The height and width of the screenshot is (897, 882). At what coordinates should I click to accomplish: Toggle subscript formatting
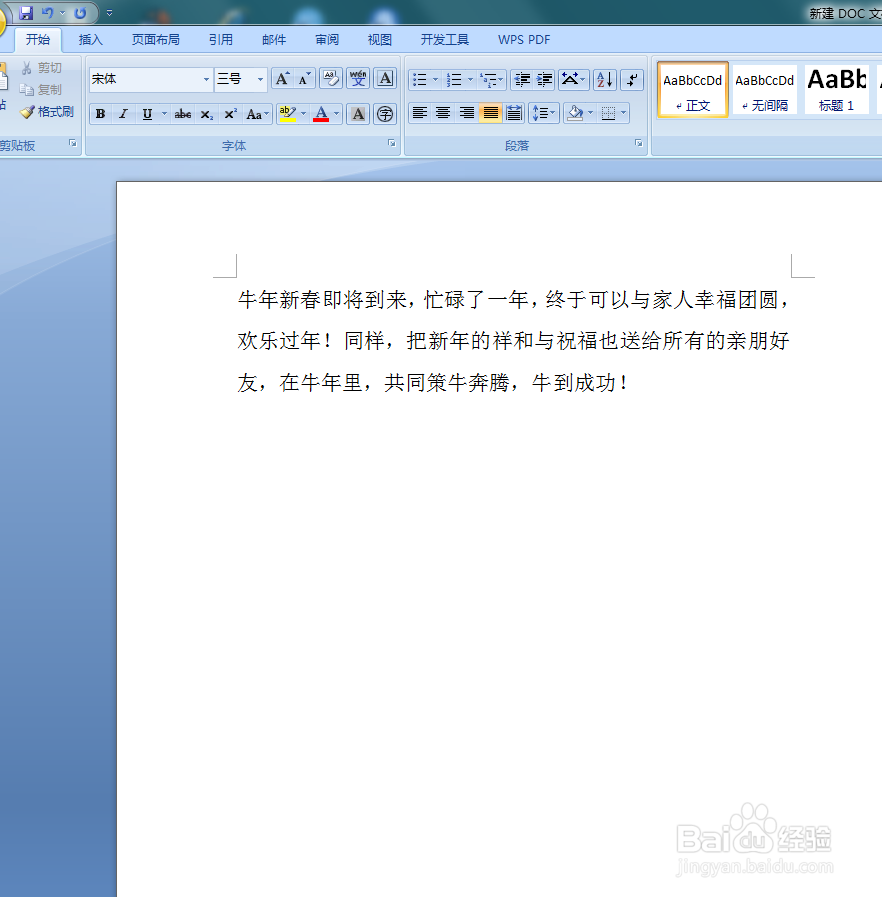(206, 114)
